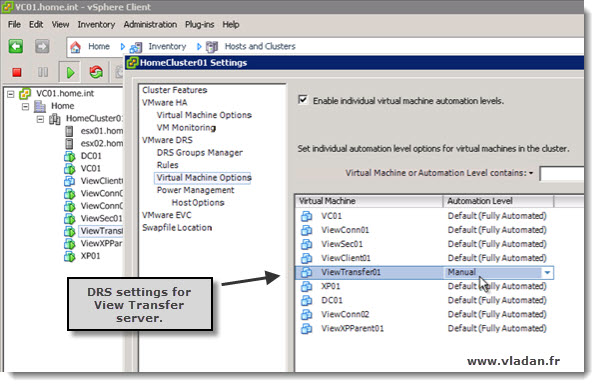Select the ViewConn02 row name in the settings table
The width and height of the screenshot is (599, 387).
coord(345,315)
